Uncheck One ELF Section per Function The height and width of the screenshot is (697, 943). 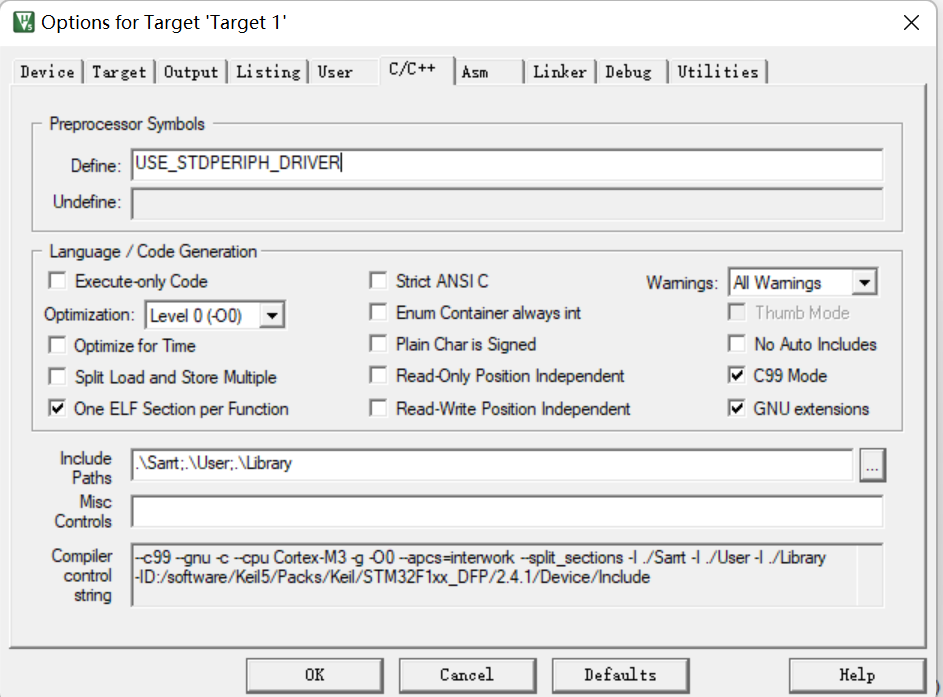pos(57,408)
